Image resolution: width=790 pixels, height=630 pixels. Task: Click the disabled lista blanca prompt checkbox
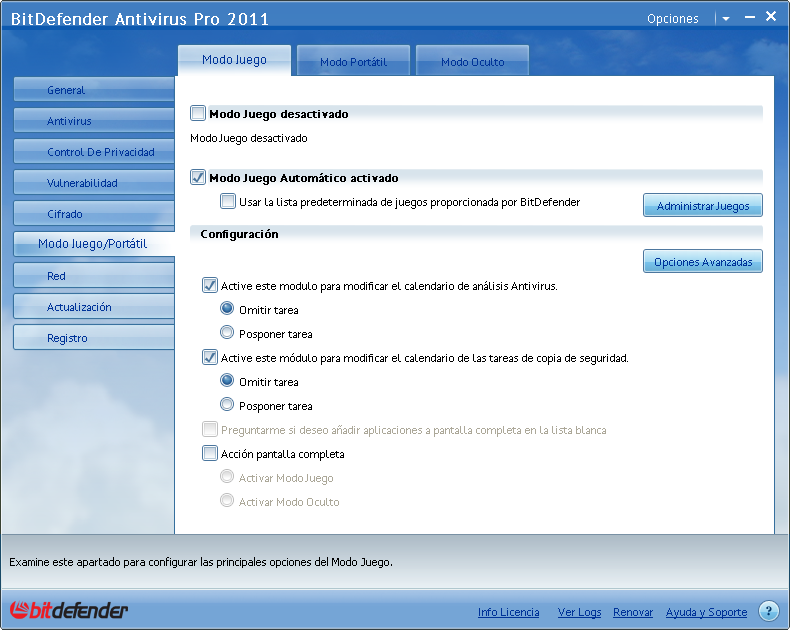[x=210, y=429]
